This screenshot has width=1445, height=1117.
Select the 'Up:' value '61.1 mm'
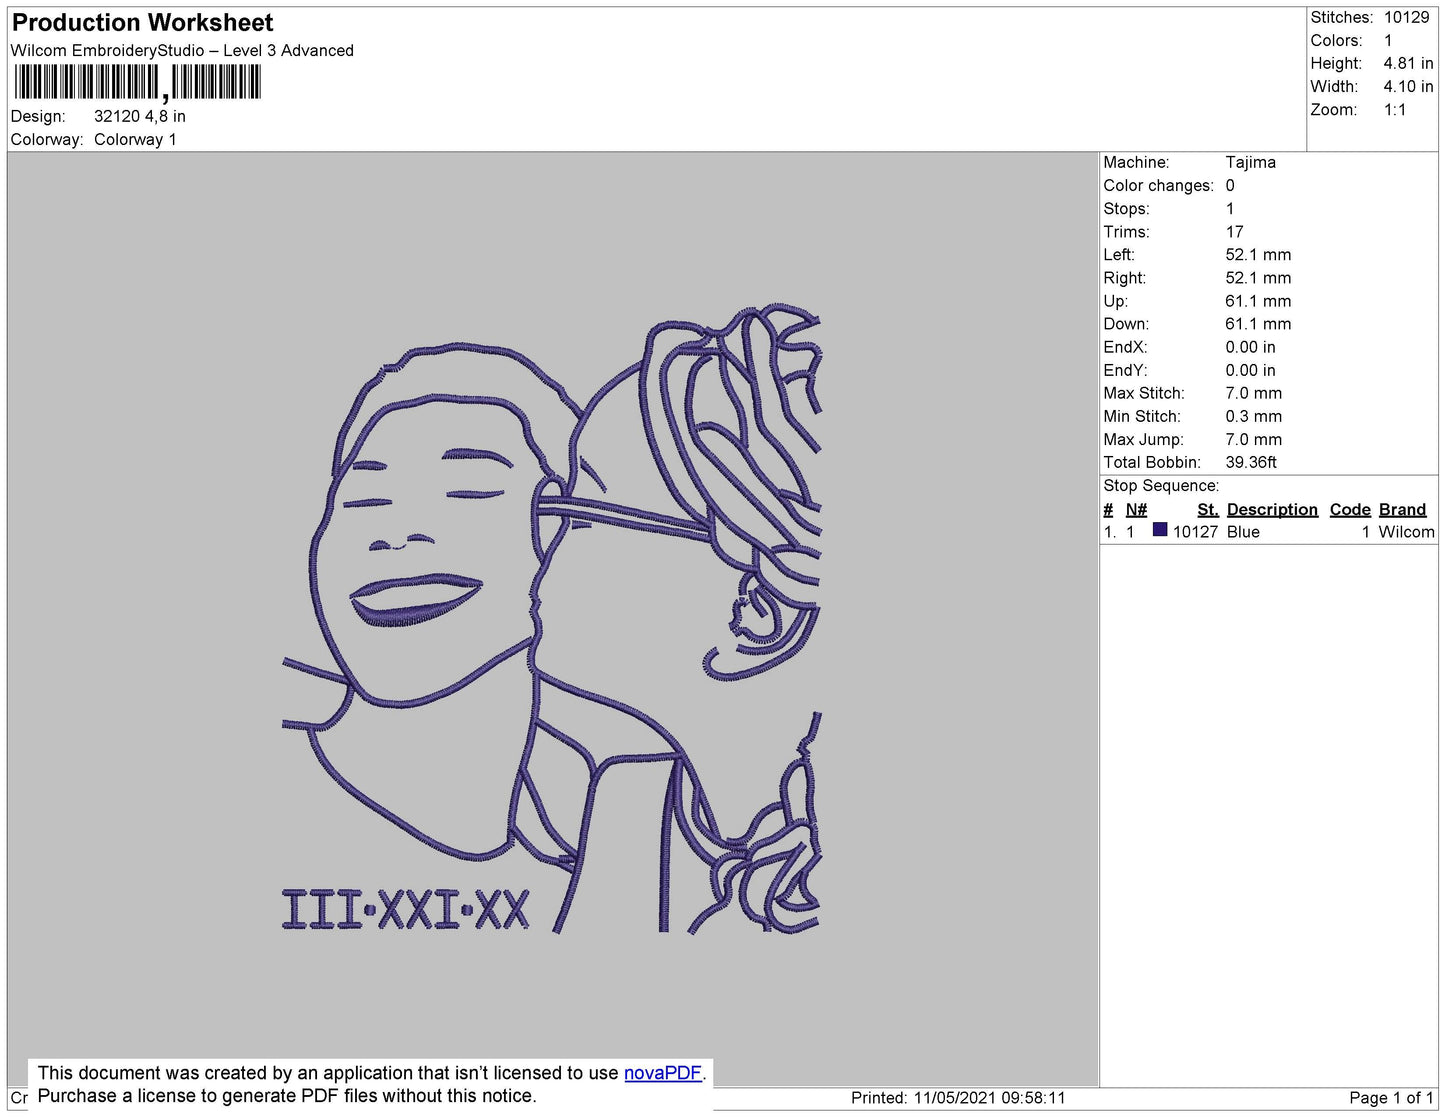pyautogui.click(x=1258, y=301)
